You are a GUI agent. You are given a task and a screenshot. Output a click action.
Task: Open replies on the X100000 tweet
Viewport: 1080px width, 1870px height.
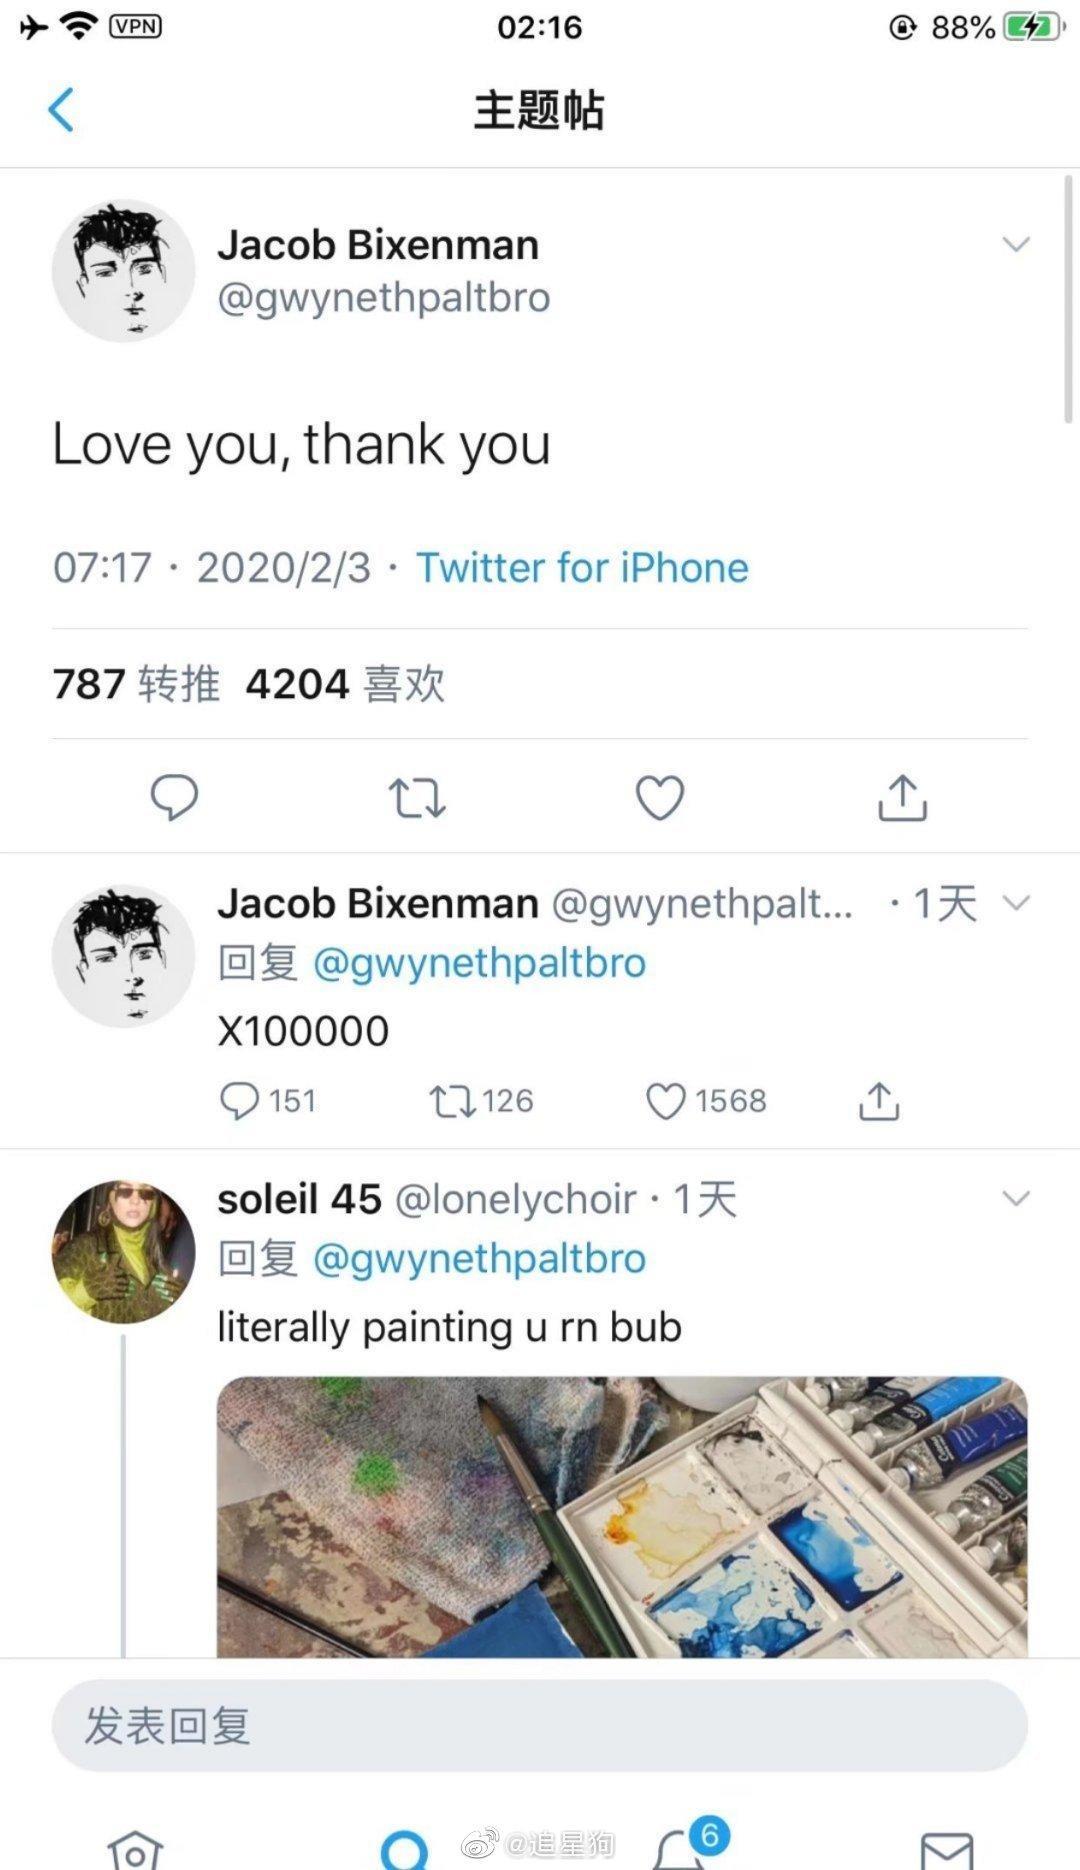[240, 1101]
